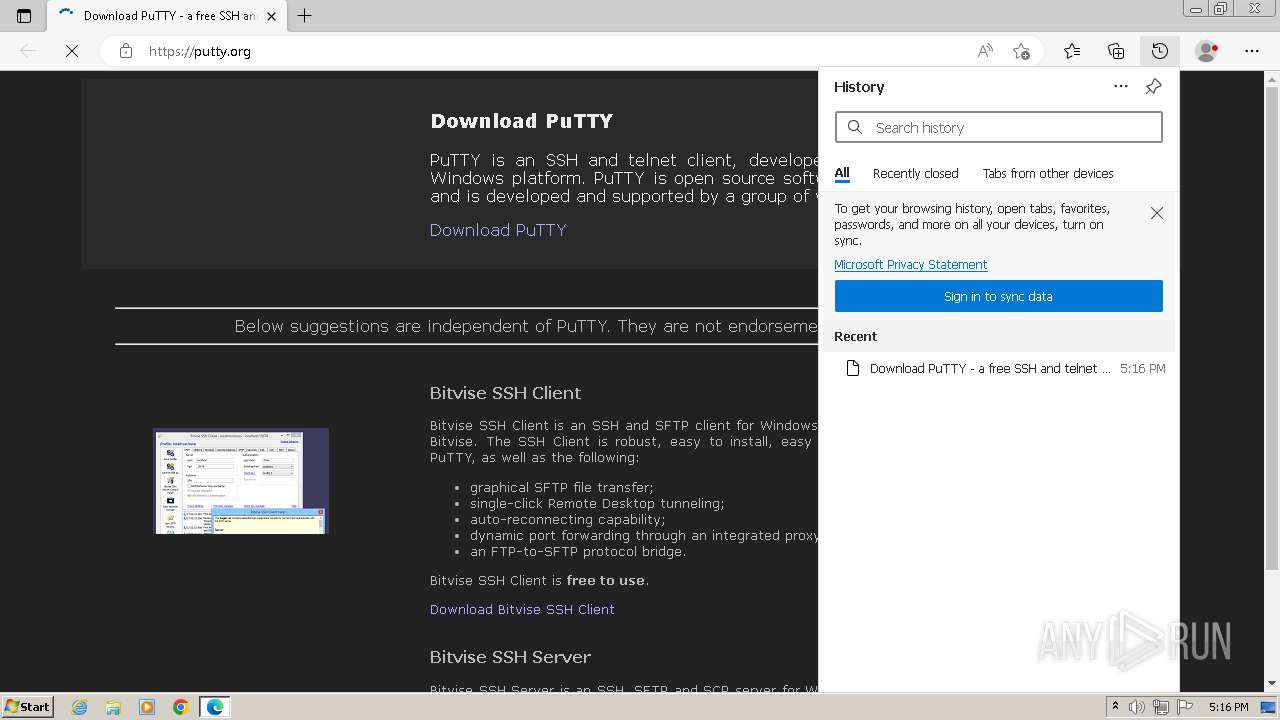Switch to Tabs from other devices
The height and width of the screenshot is (720, 1280).
pos(1048,173)
